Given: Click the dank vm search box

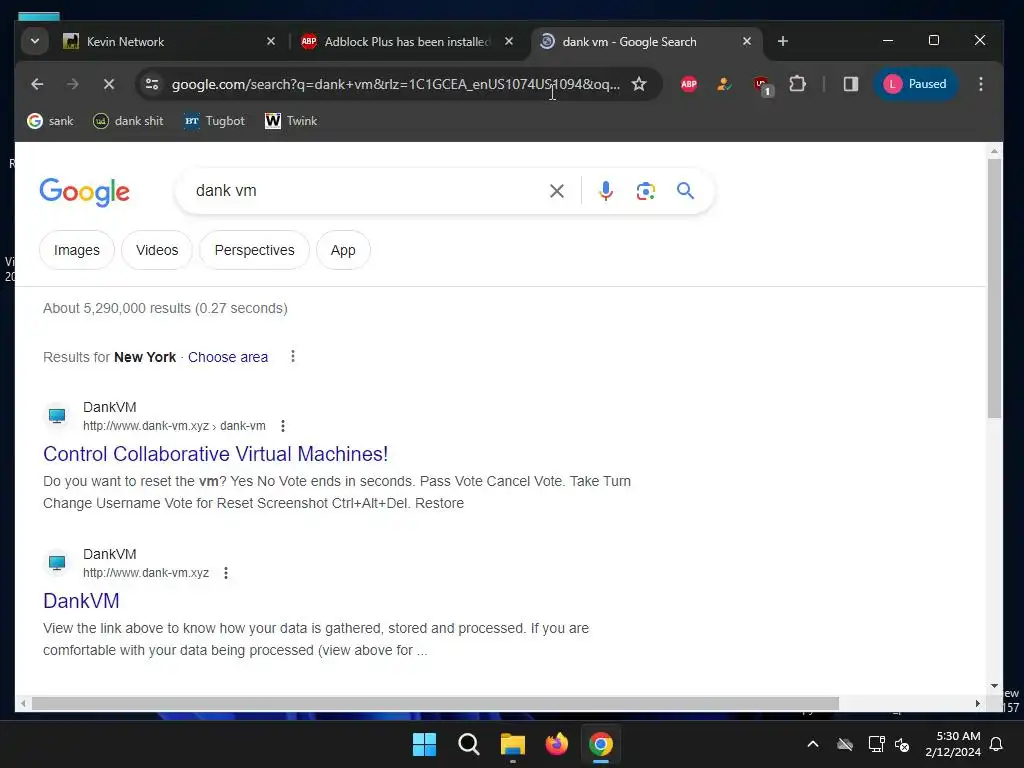Looking at the screenshot, I should click(366, 191).
